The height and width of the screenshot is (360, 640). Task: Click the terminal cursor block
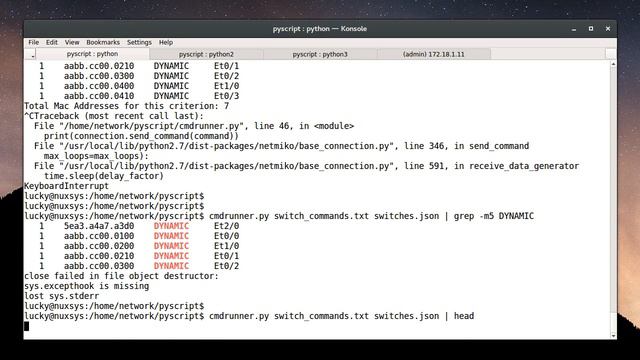(27, 326)
